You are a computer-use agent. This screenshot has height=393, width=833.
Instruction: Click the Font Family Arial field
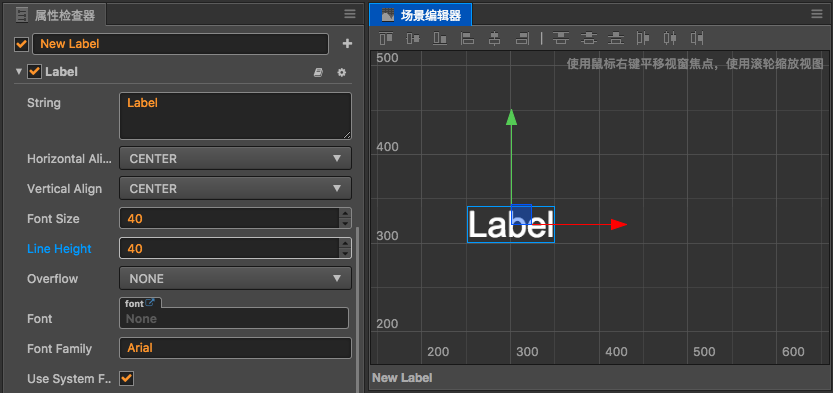click(x=235, y=348)
